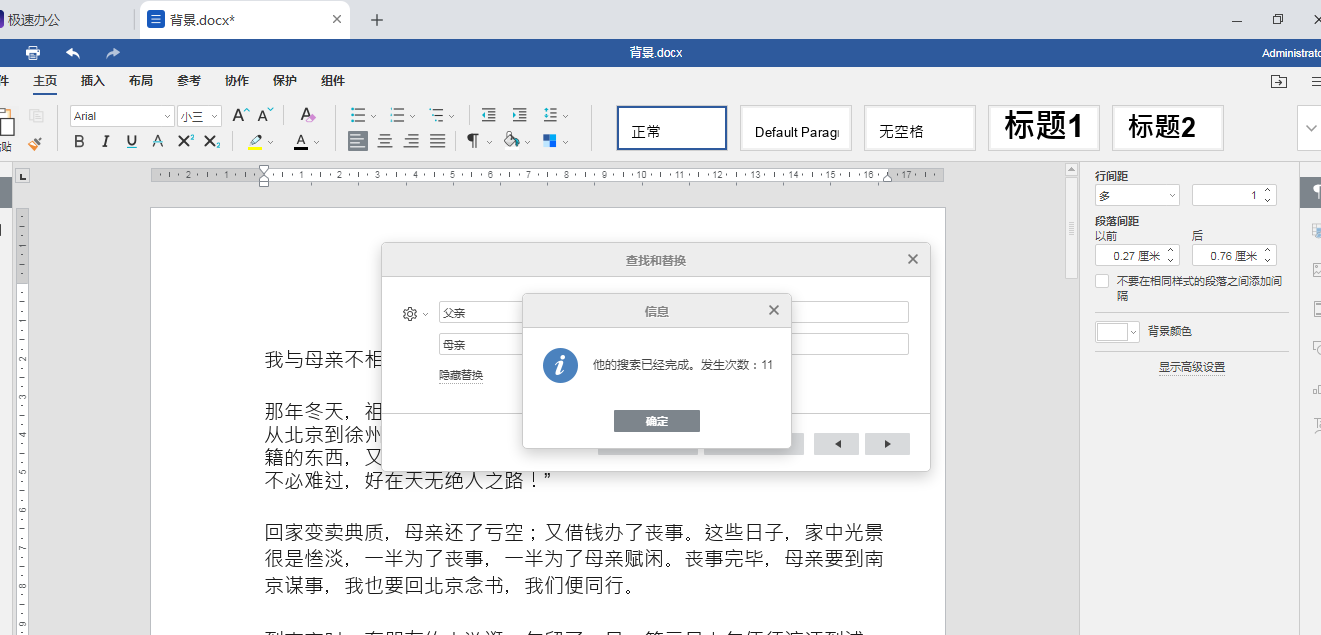Image resolution: width=1321 pixels, height=635 pixels.
Task: Click the gear search options icon in find dialog
Action: pos(410,314)
